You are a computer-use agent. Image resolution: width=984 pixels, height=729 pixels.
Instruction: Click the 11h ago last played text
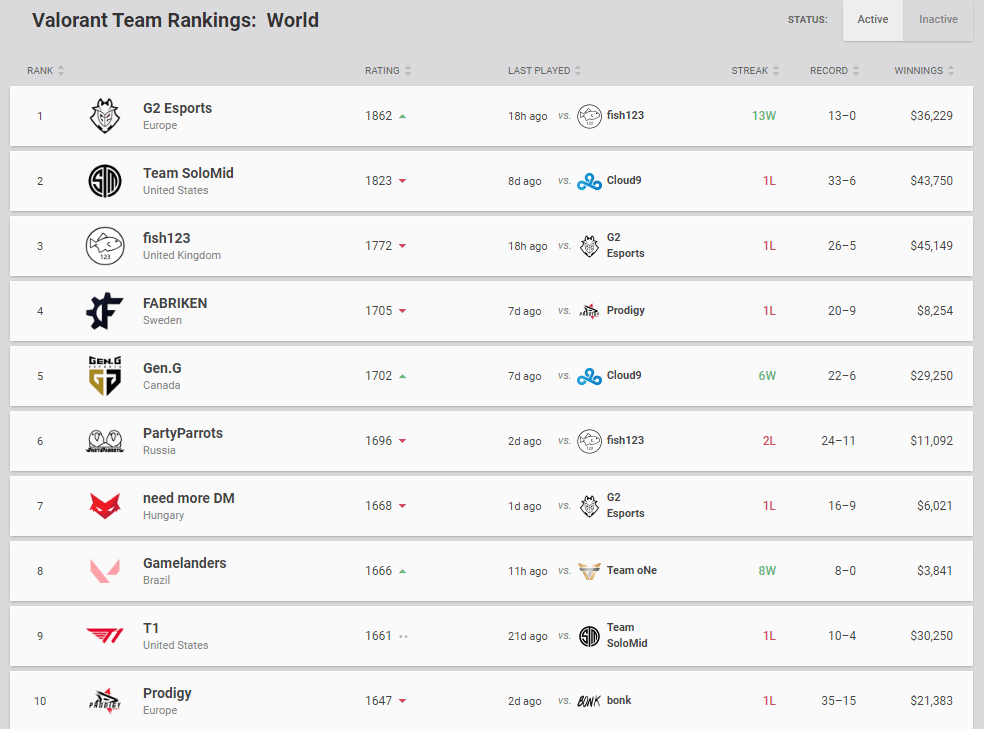click(x=528, y=571)
